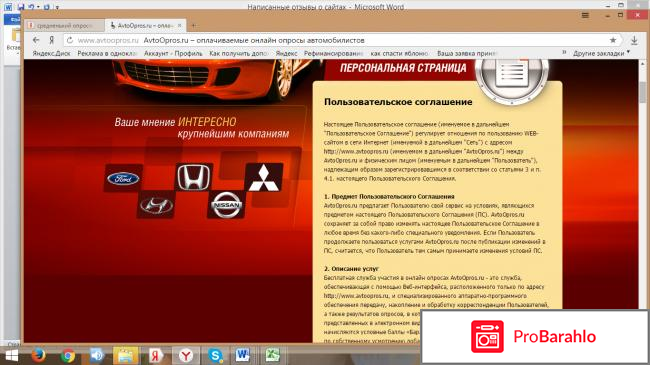The width and height of the screenshot is (650, 365).
Task: Click the page vertical scrollbar thumb
Action: coord(643,92)
